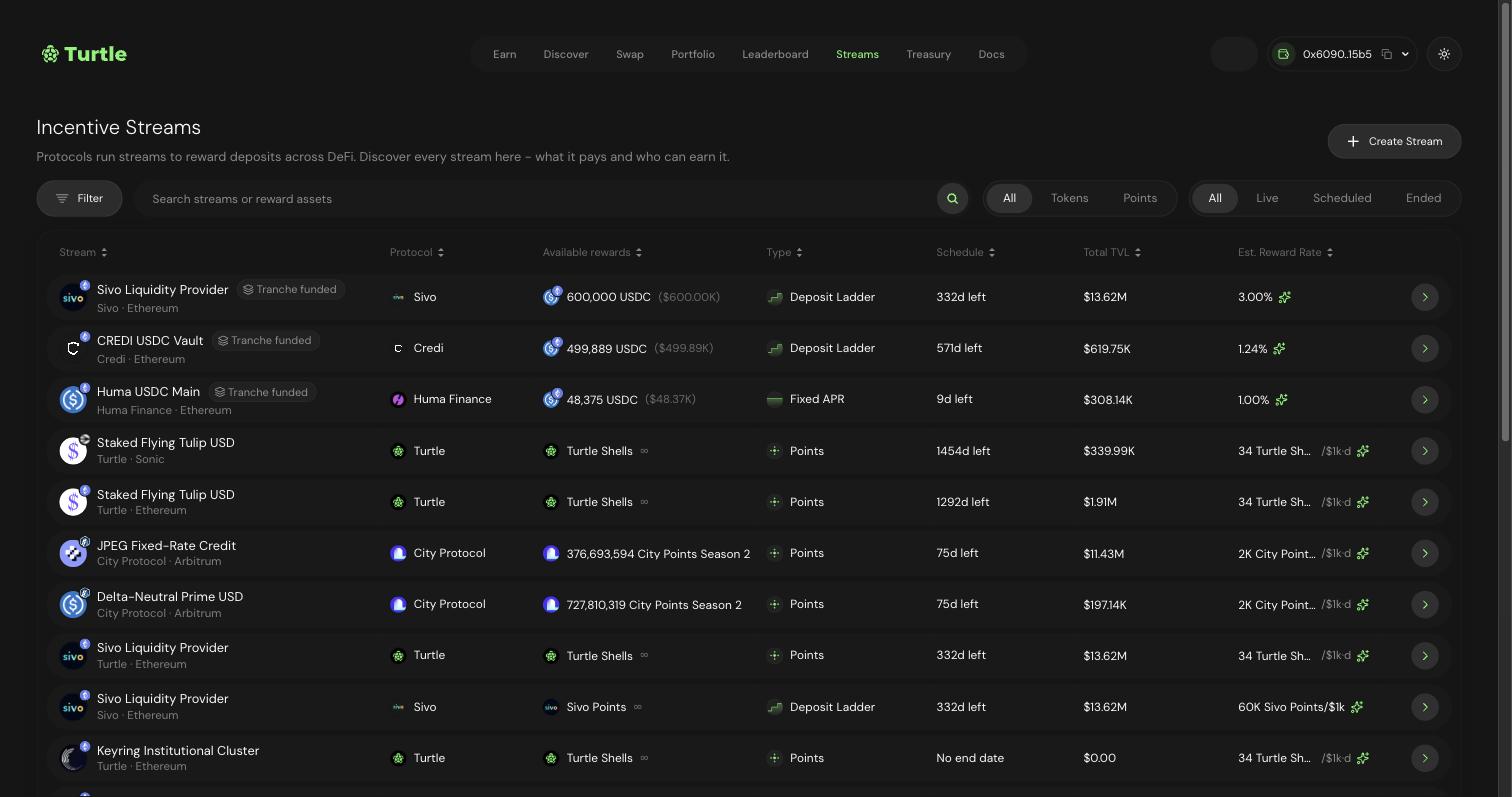This screenshot has height=797, width=1512.
Task: Sort by the Schedule column
Action: click(x=966, y=252)
